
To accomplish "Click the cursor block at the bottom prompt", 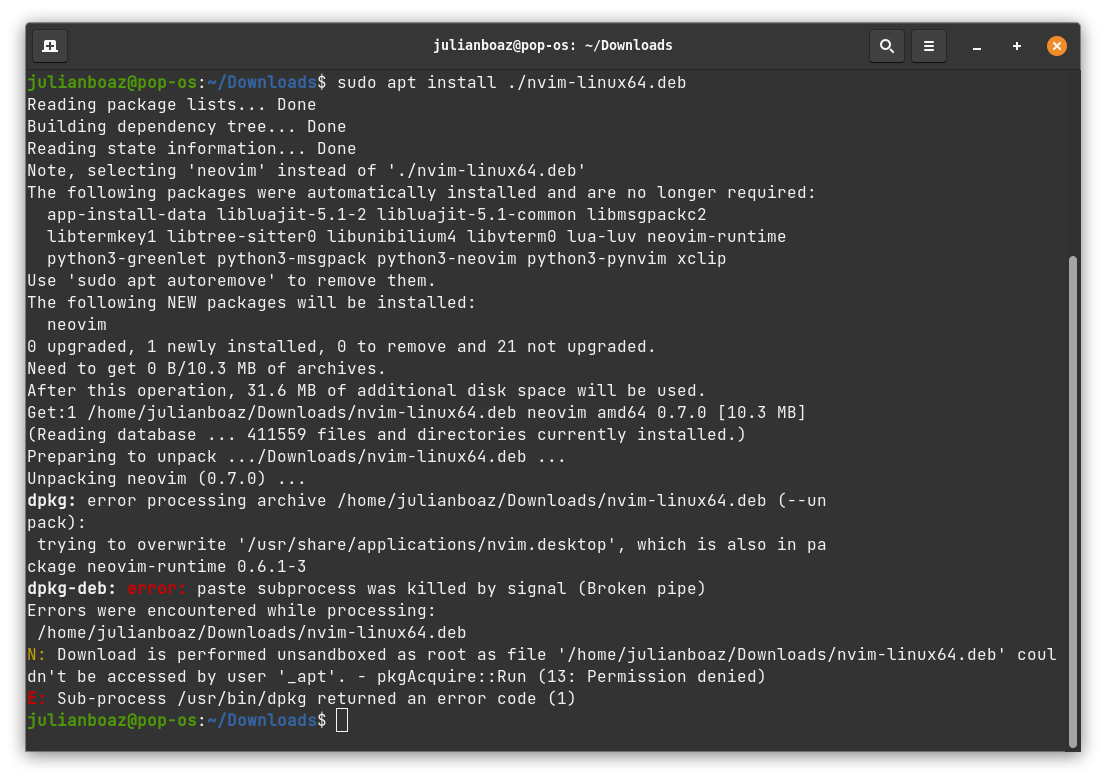I will click(342, 720).
